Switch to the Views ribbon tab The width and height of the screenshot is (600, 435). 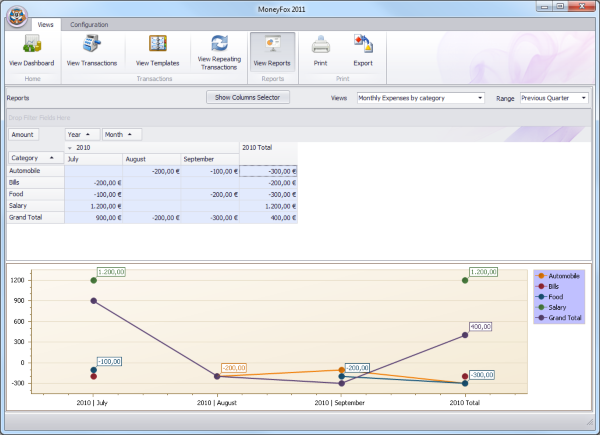pyautogui.click(x=46, y=24)
